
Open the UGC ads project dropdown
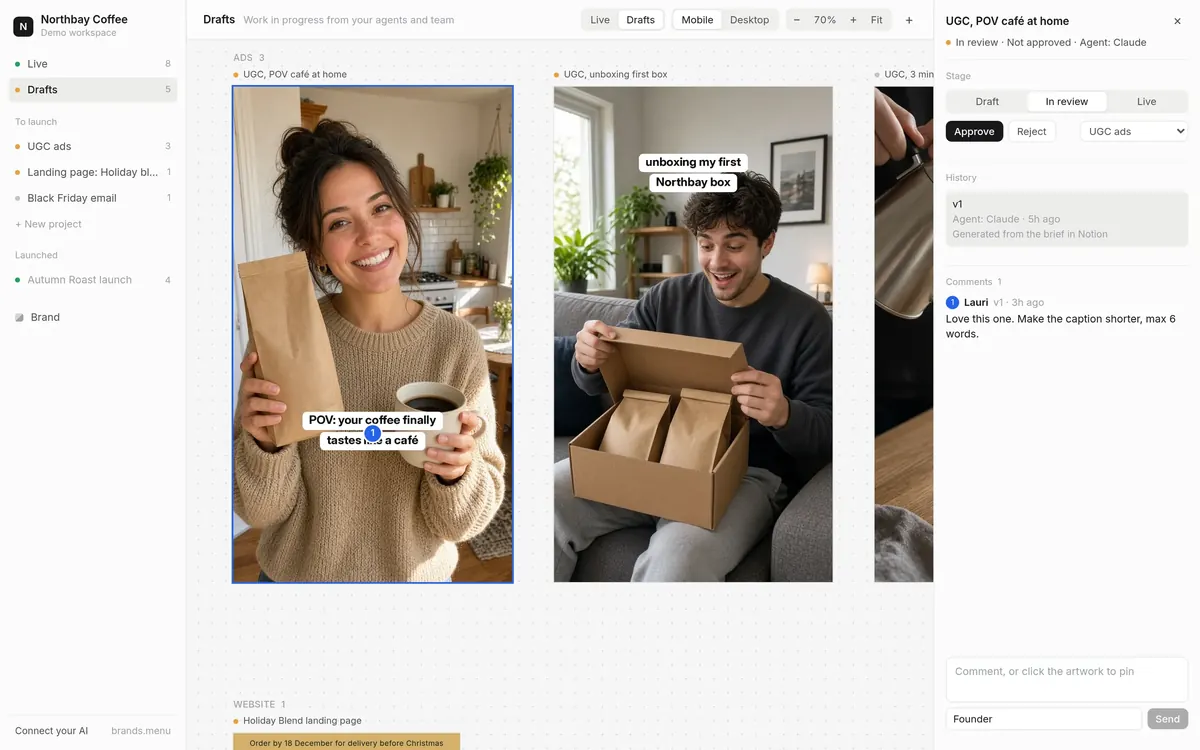pos(1134,131)
